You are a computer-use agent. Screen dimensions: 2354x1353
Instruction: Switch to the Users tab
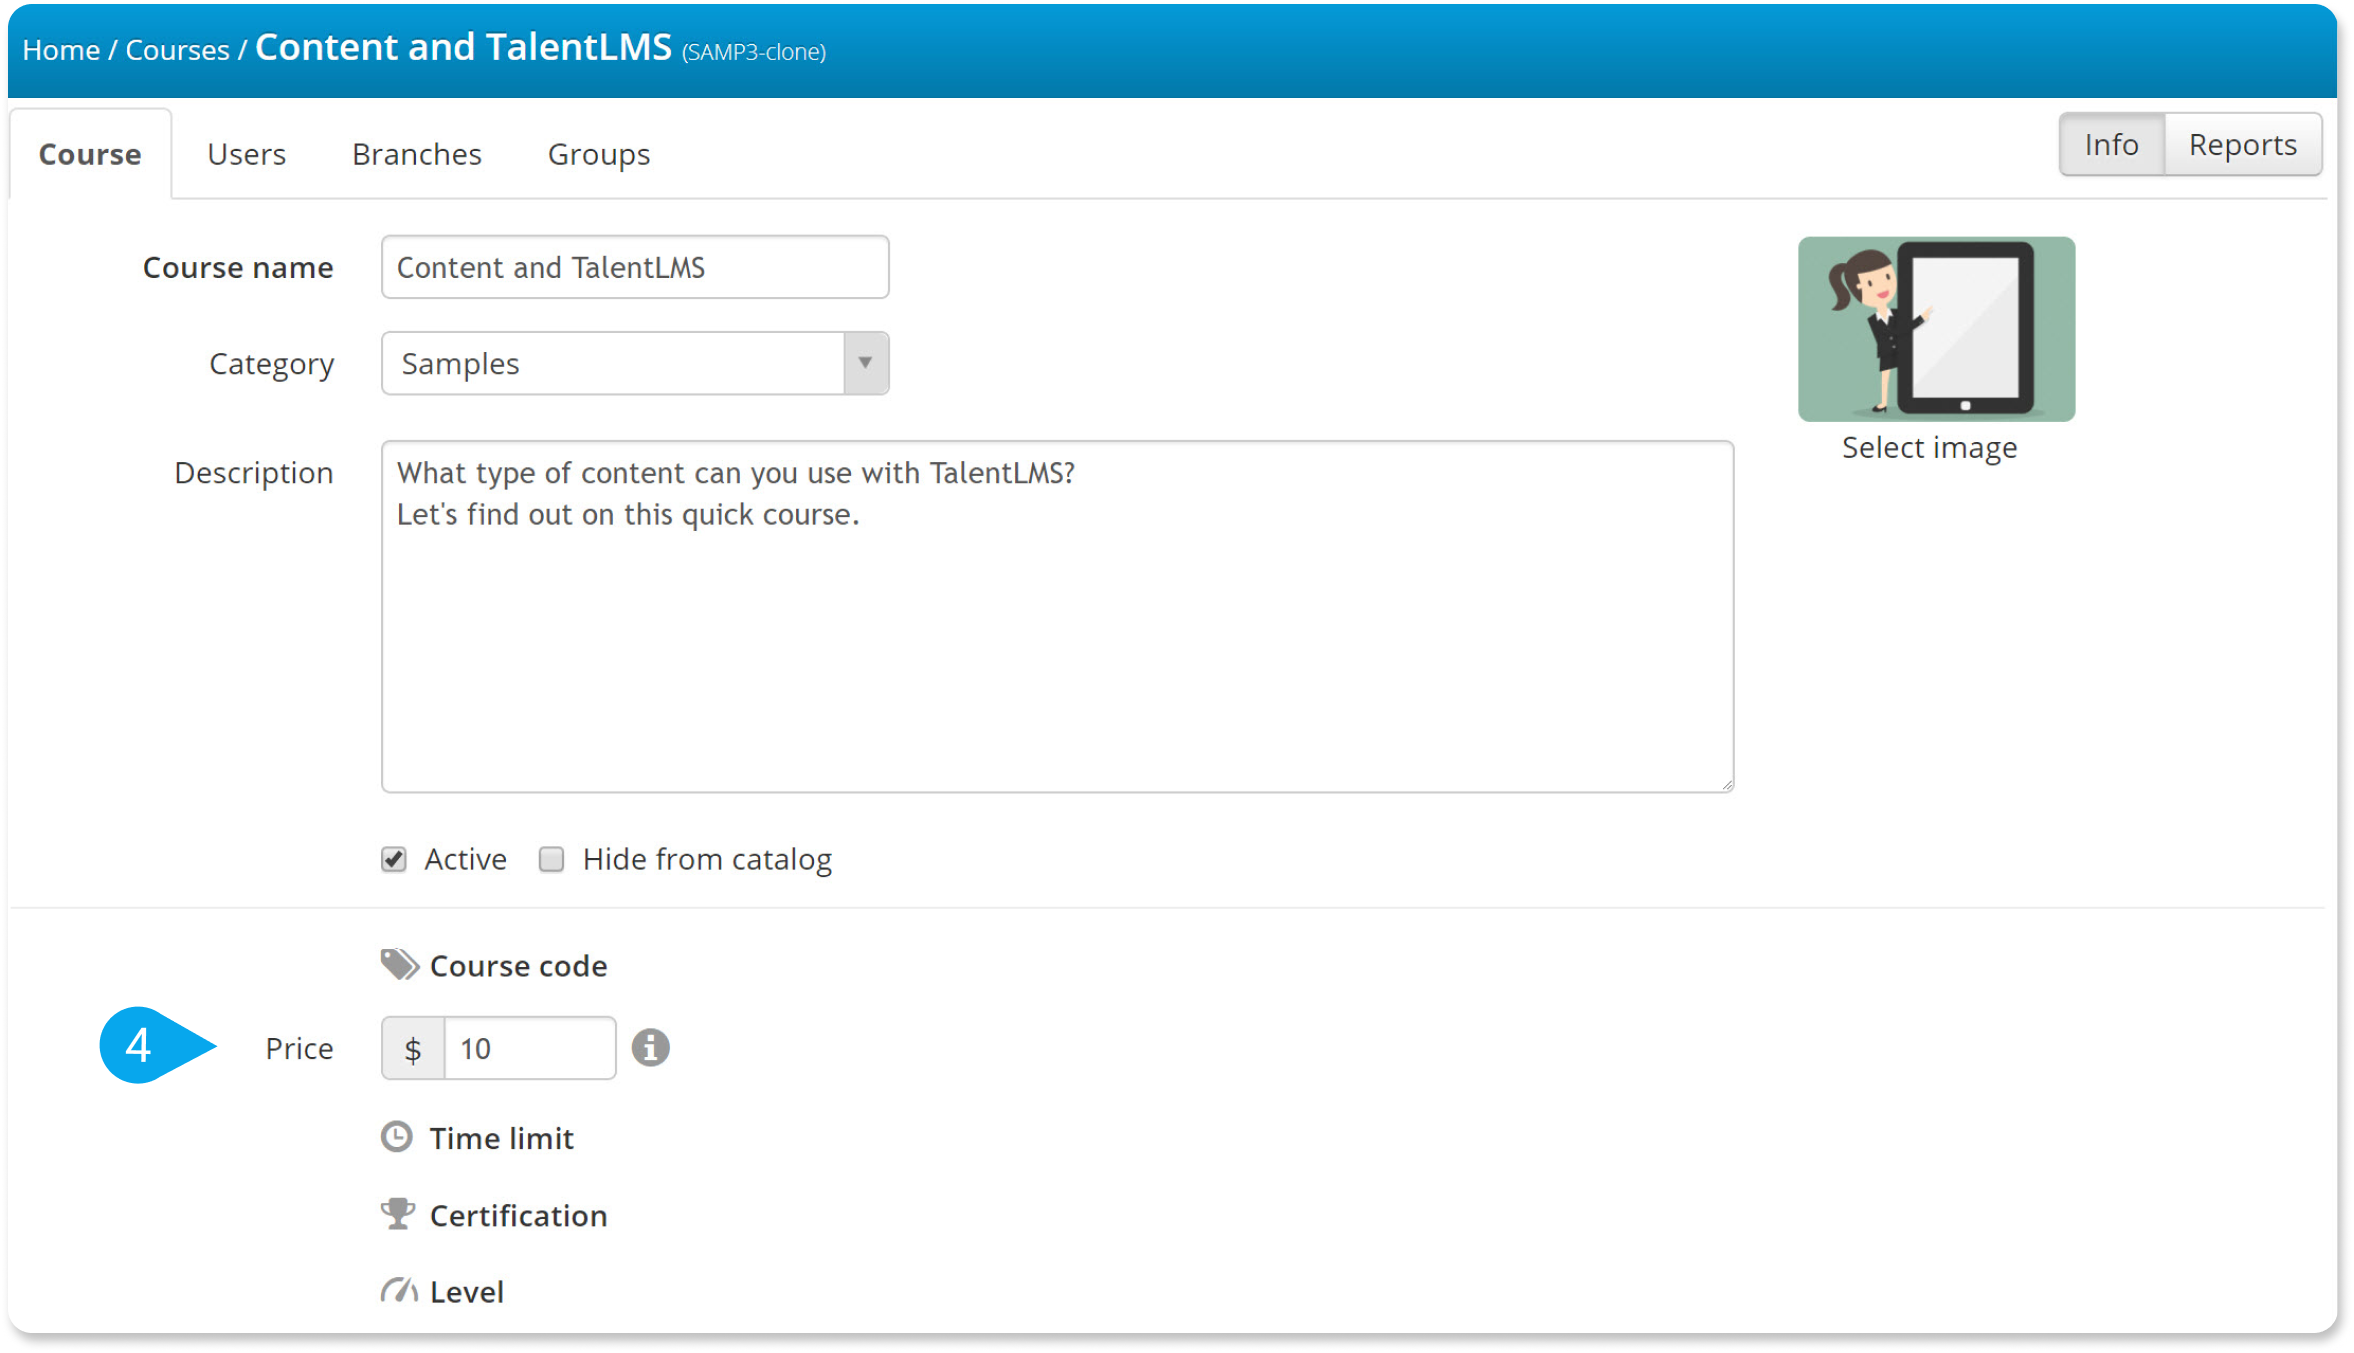click(x=246, y=154)
